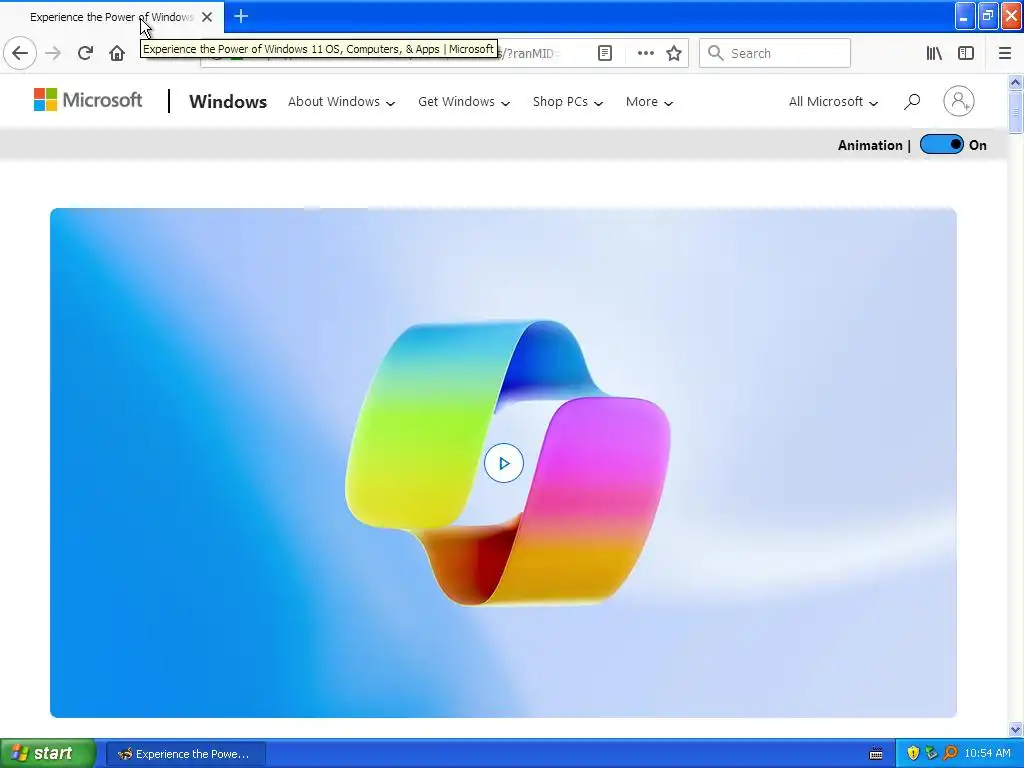The width and height of the screenshot is (1024, 768).
Task: Click the 10:54 AM taskbar clock
Action: [987, 754]
